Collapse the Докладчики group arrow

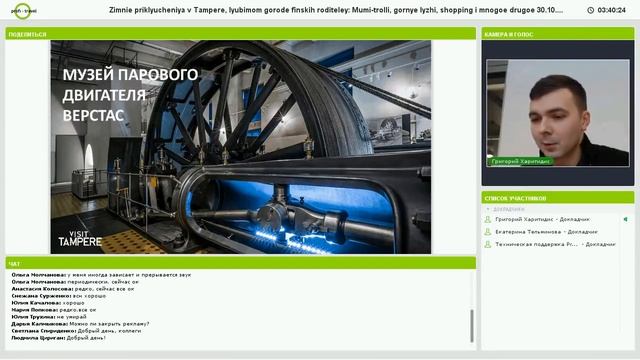[x=488, y=209]
